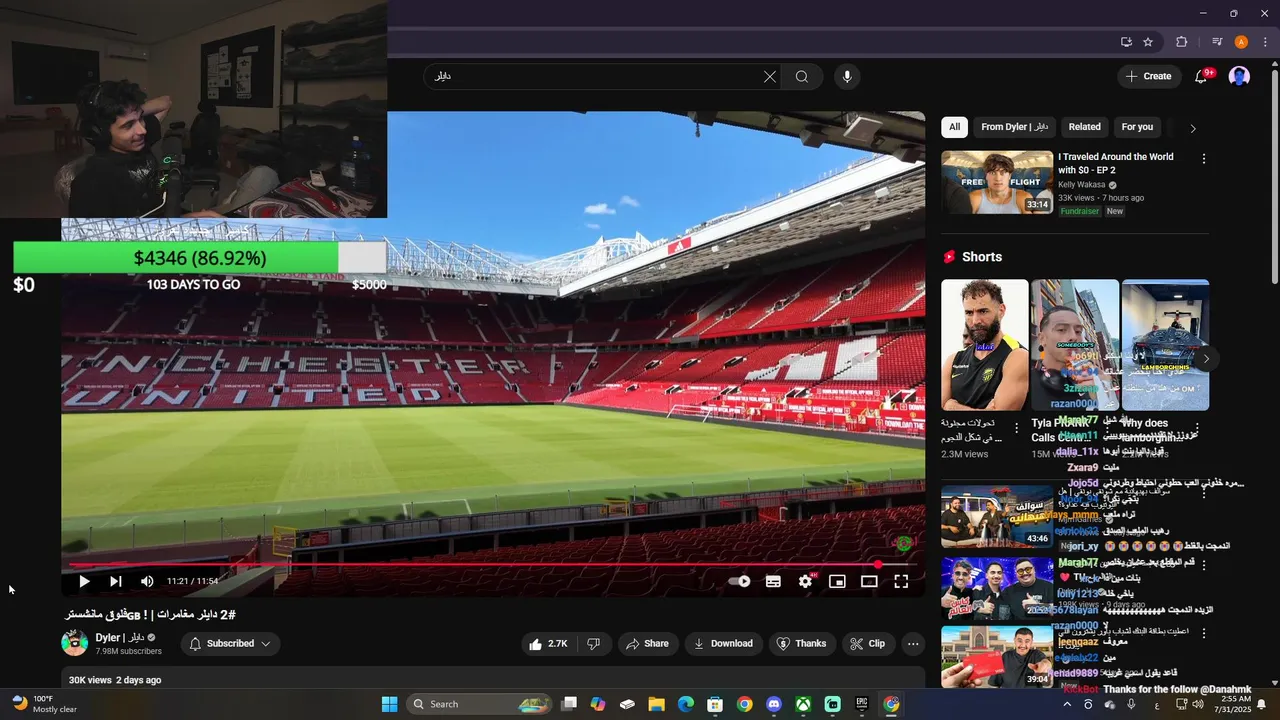Click the taskbar Search box
1280x720 pixels.
click(479, 704)
